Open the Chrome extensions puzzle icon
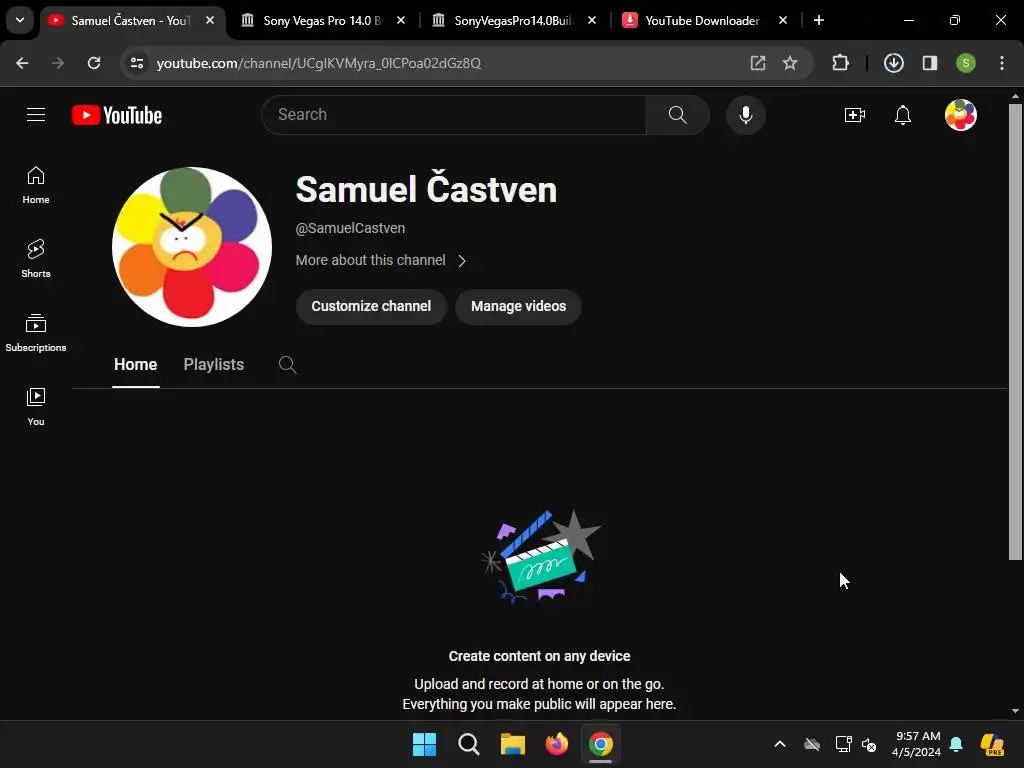1024x768 pixels. point(840,63)
